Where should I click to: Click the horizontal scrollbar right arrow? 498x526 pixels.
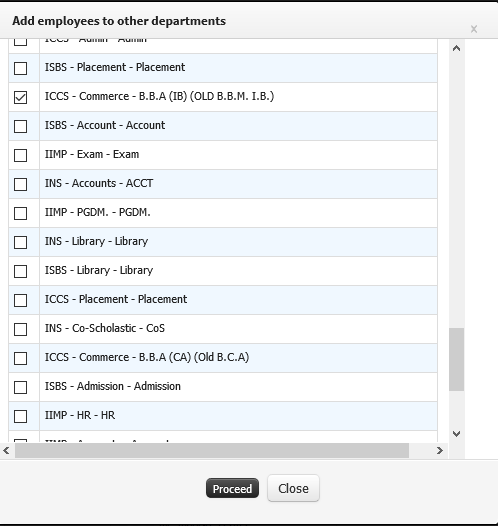[440, 450]
